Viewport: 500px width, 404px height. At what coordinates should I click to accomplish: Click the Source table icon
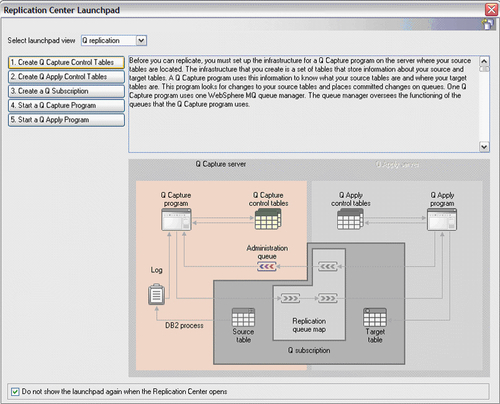243,317
